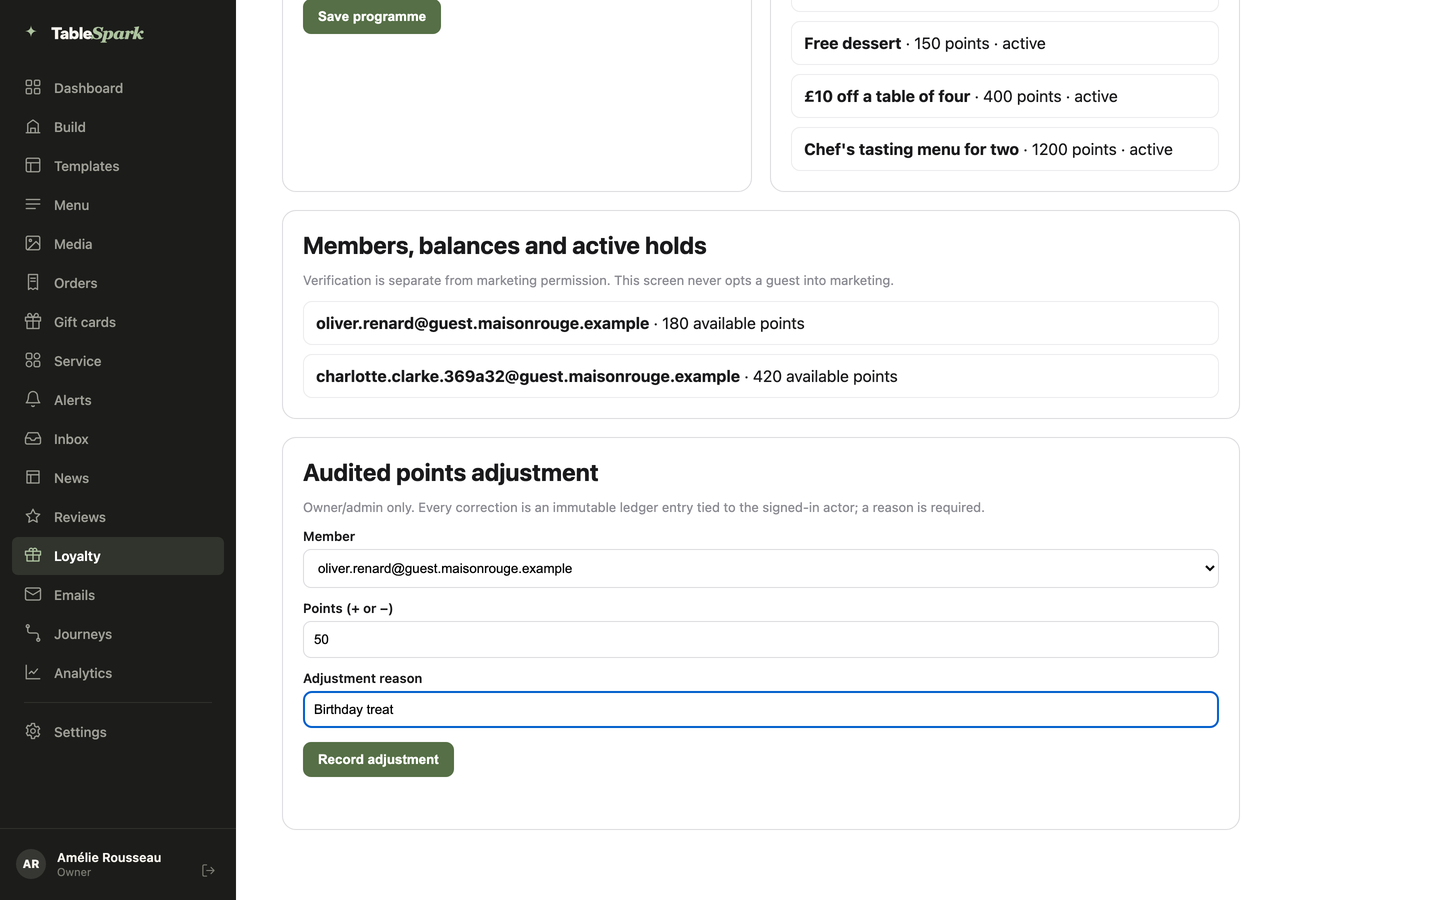Click the TableSpark sparkle logo icon
This screenshot has width=1440, height=900.
(x=31, y=32)
